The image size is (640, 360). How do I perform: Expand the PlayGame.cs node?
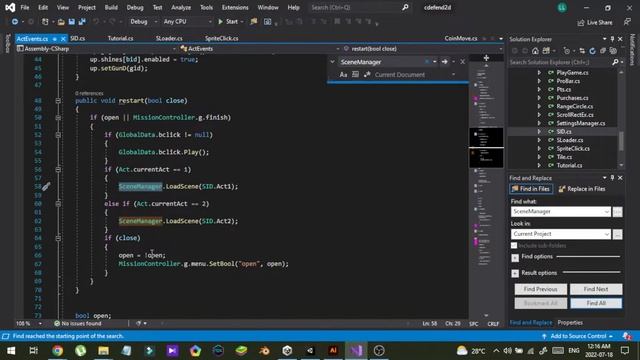[x=539, y=73]
